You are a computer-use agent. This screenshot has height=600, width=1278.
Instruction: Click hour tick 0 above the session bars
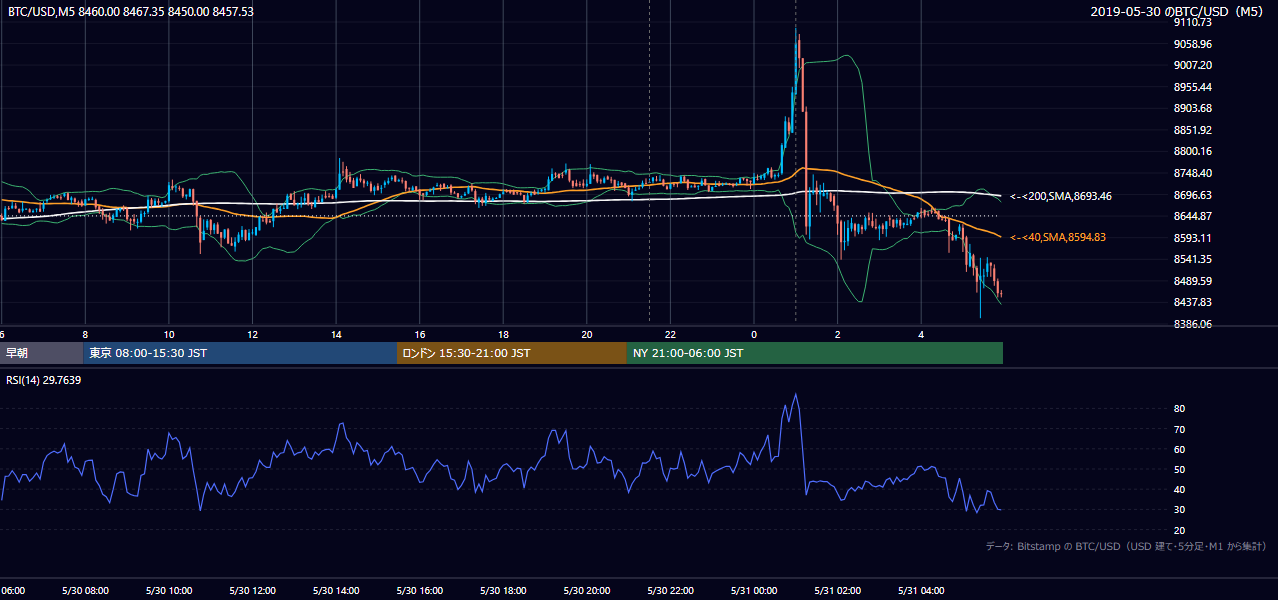pos(754,334)
